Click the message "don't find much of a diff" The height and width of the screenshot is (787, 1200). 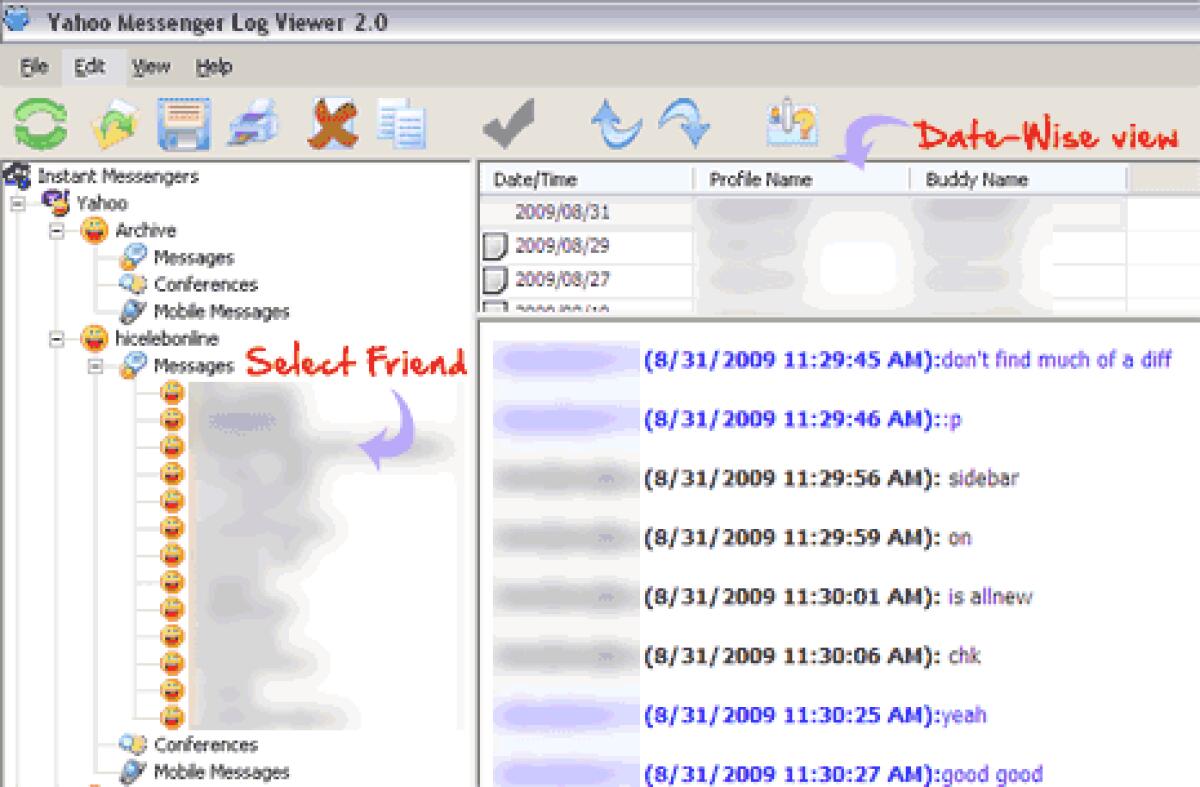pyautogui.click(x=1056, y=360)
